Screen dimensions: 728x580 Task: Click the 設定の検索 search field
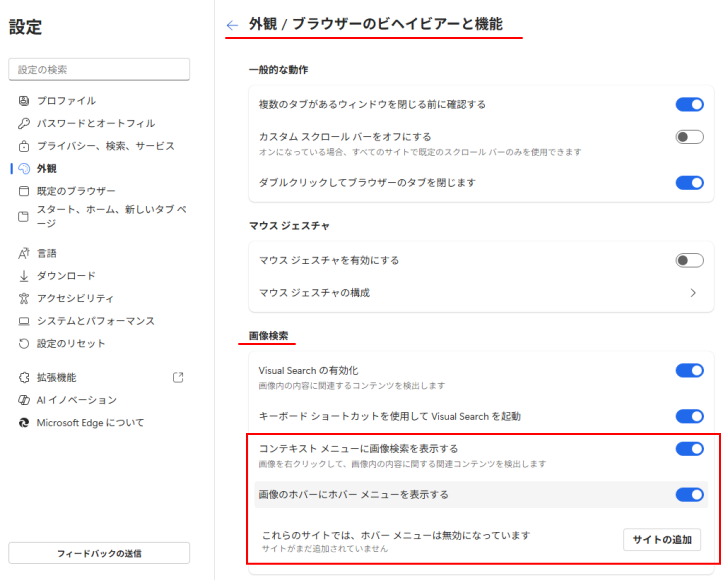(99, 69)
